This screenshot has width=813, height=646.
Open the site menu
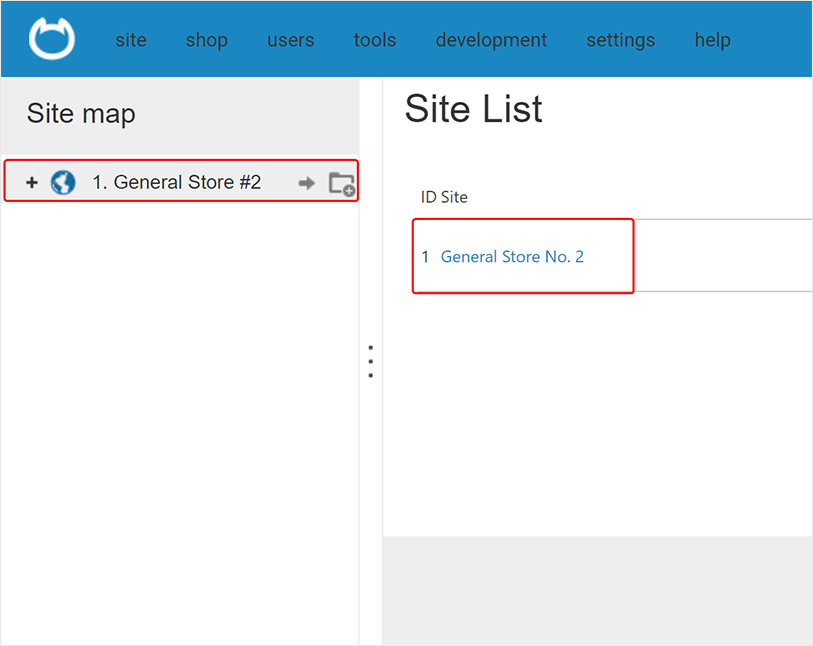(x=131, y=40)
